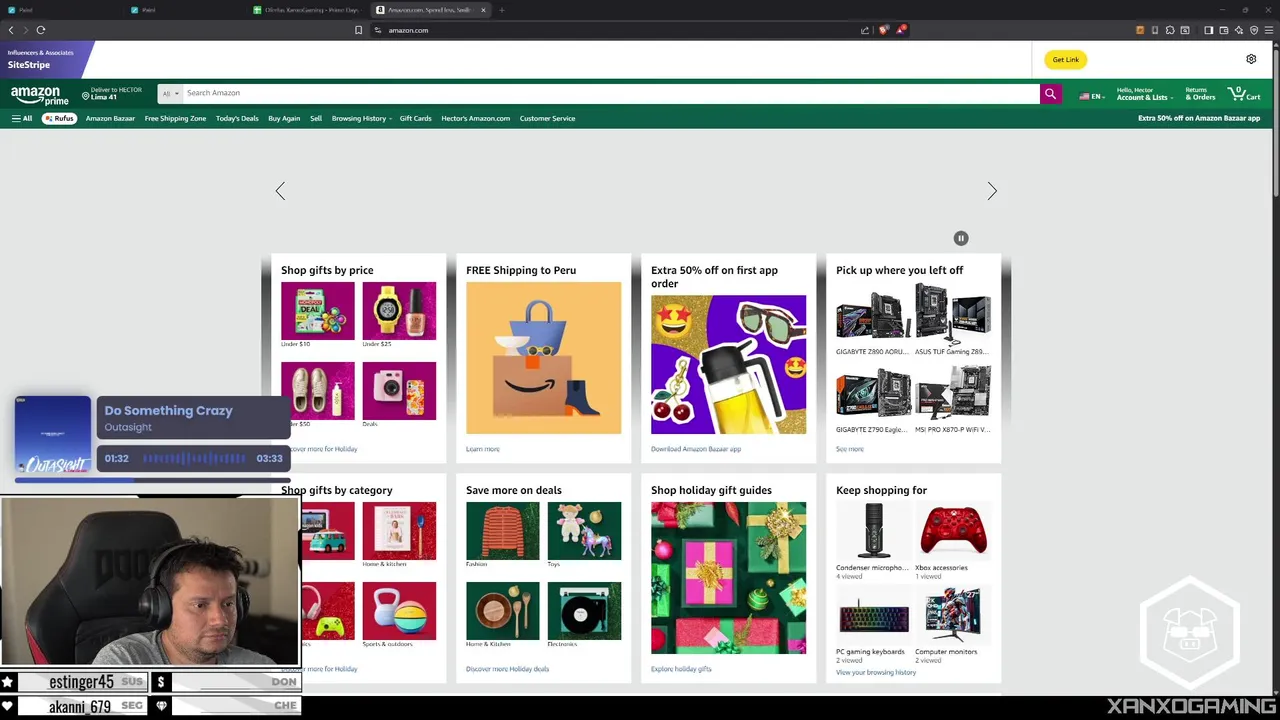Seek in Do Something Crazy track waveform
Viewport: 1280px width, 720px height.
[194, 458]
